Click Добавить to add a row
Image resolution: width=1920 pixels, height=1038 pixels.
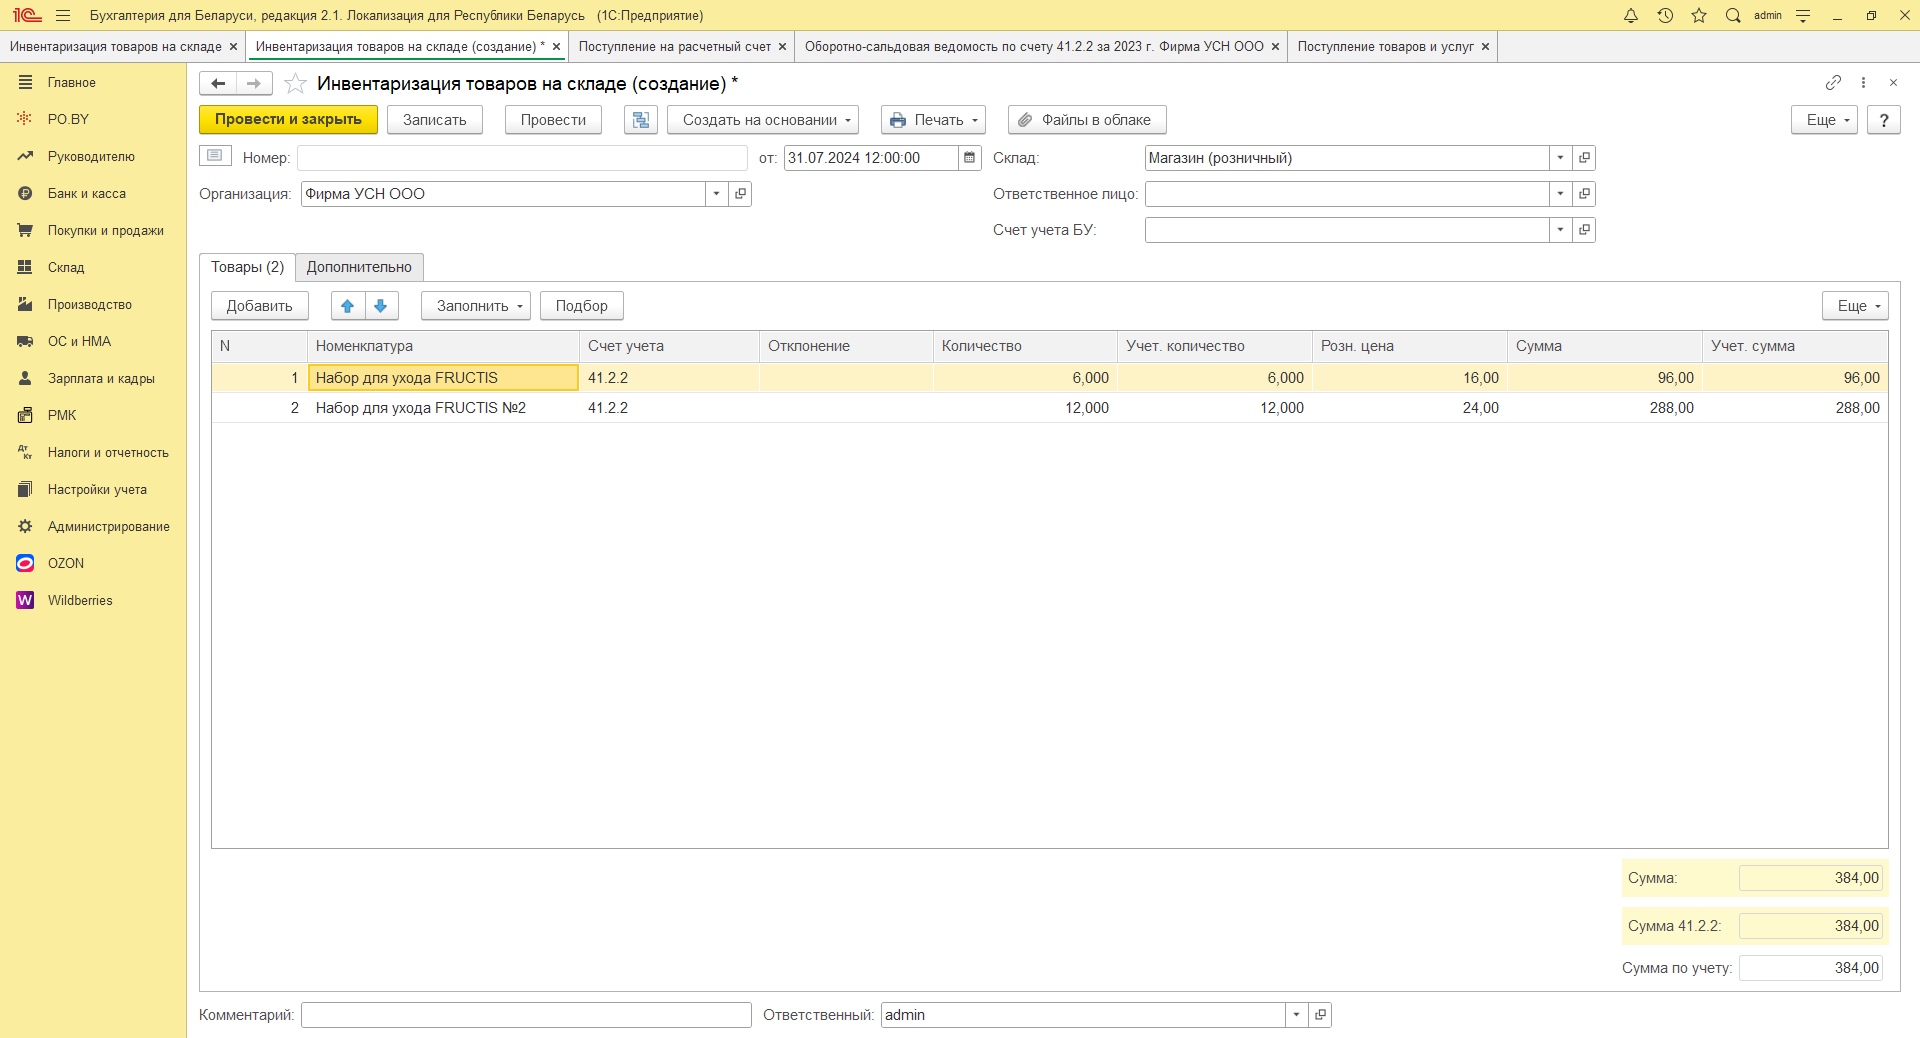coord(259,306)
